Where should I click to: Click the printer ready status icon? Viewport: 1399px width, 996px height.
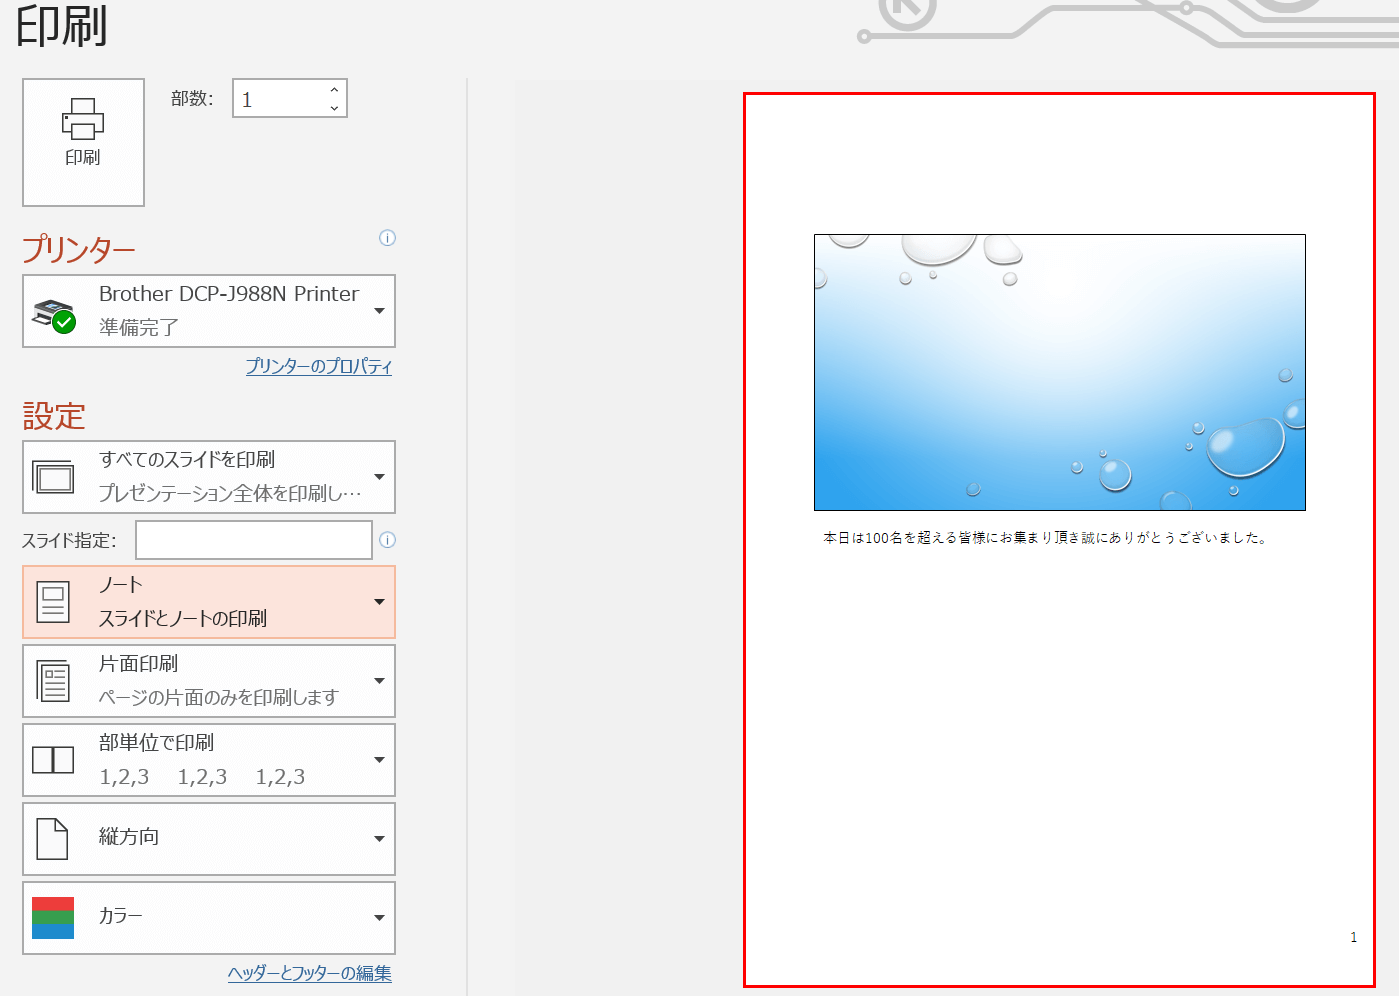pos(54,315)
